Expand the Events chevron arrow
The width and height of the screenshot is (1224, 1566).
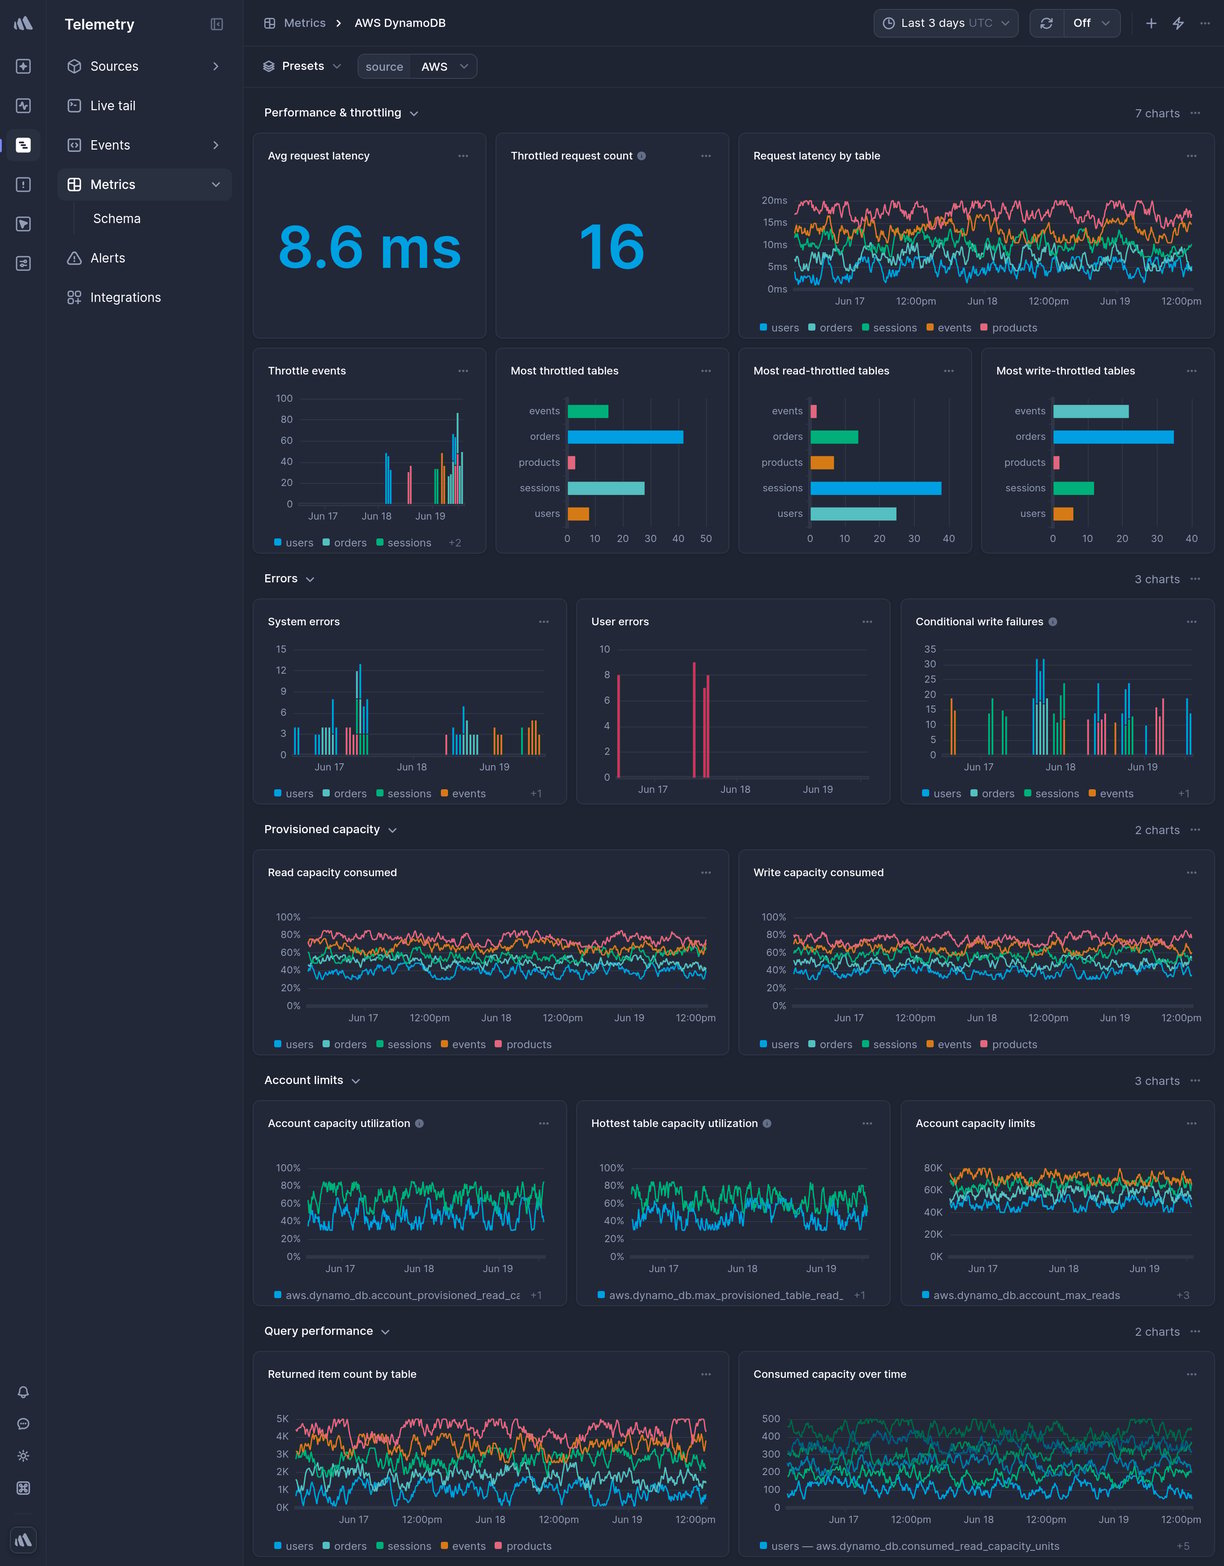[216, 145]
